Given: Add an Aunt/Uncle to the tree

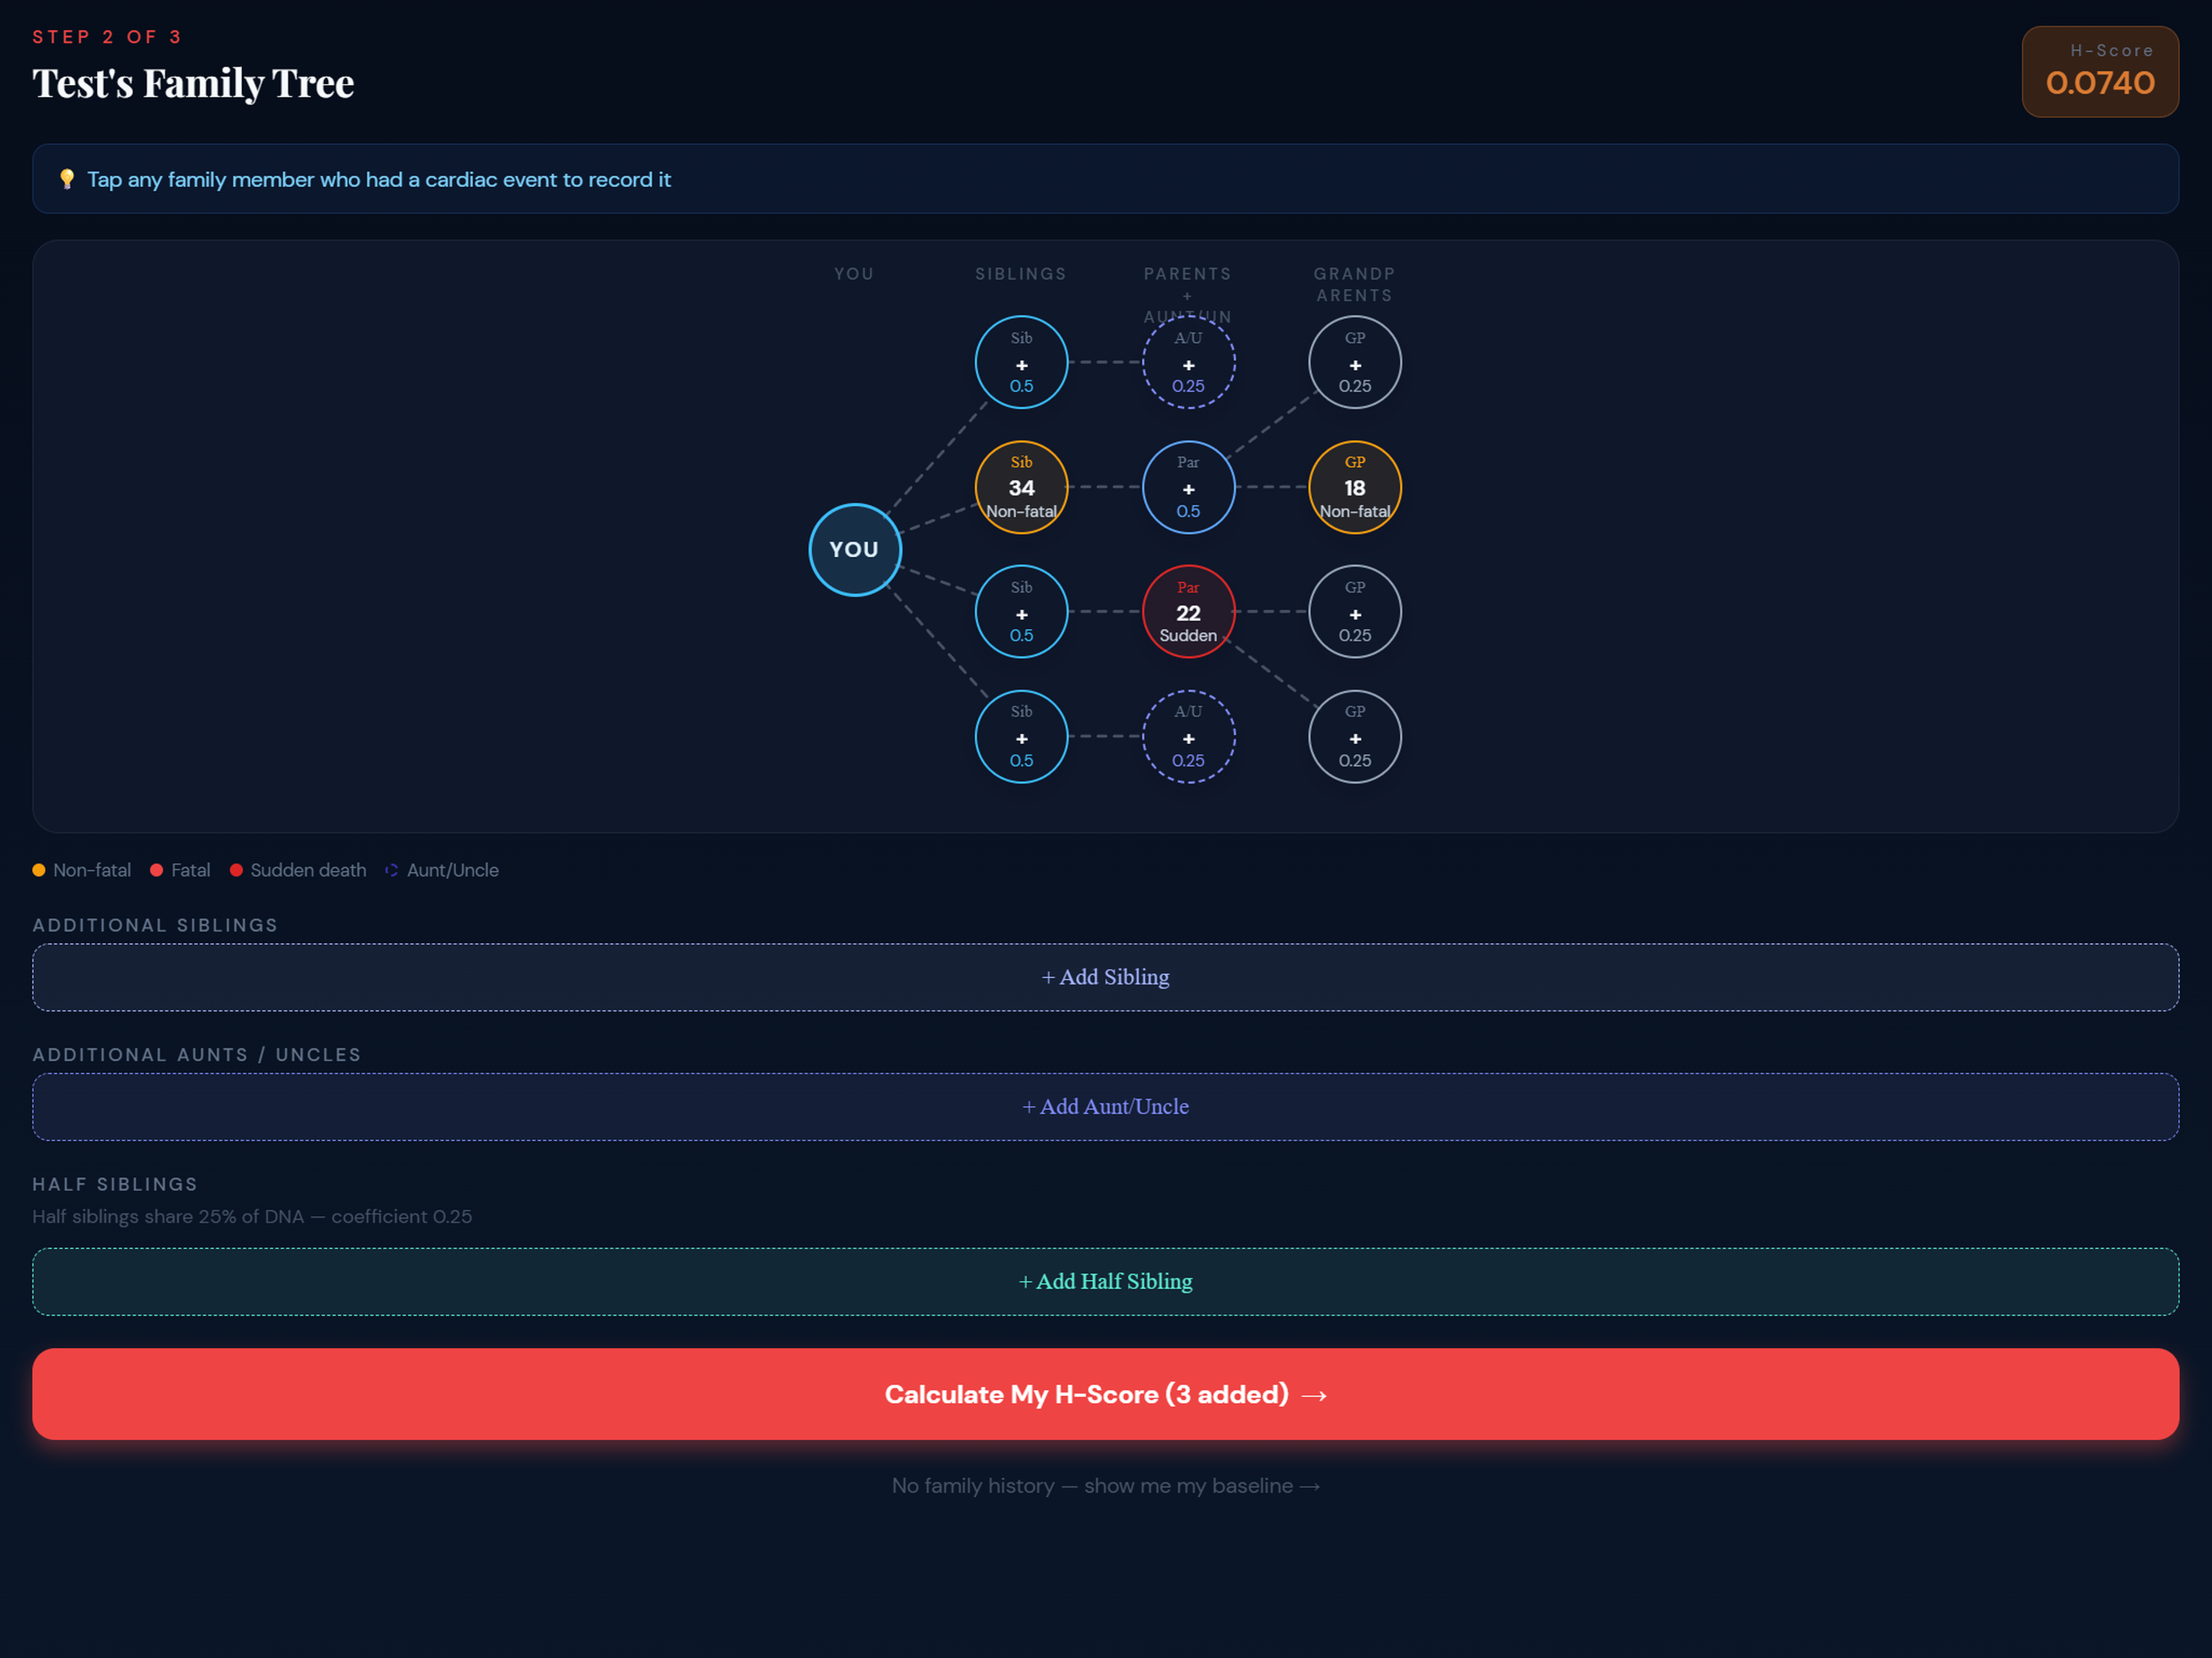Looking at the screenshot, I should [1105, 1107].
